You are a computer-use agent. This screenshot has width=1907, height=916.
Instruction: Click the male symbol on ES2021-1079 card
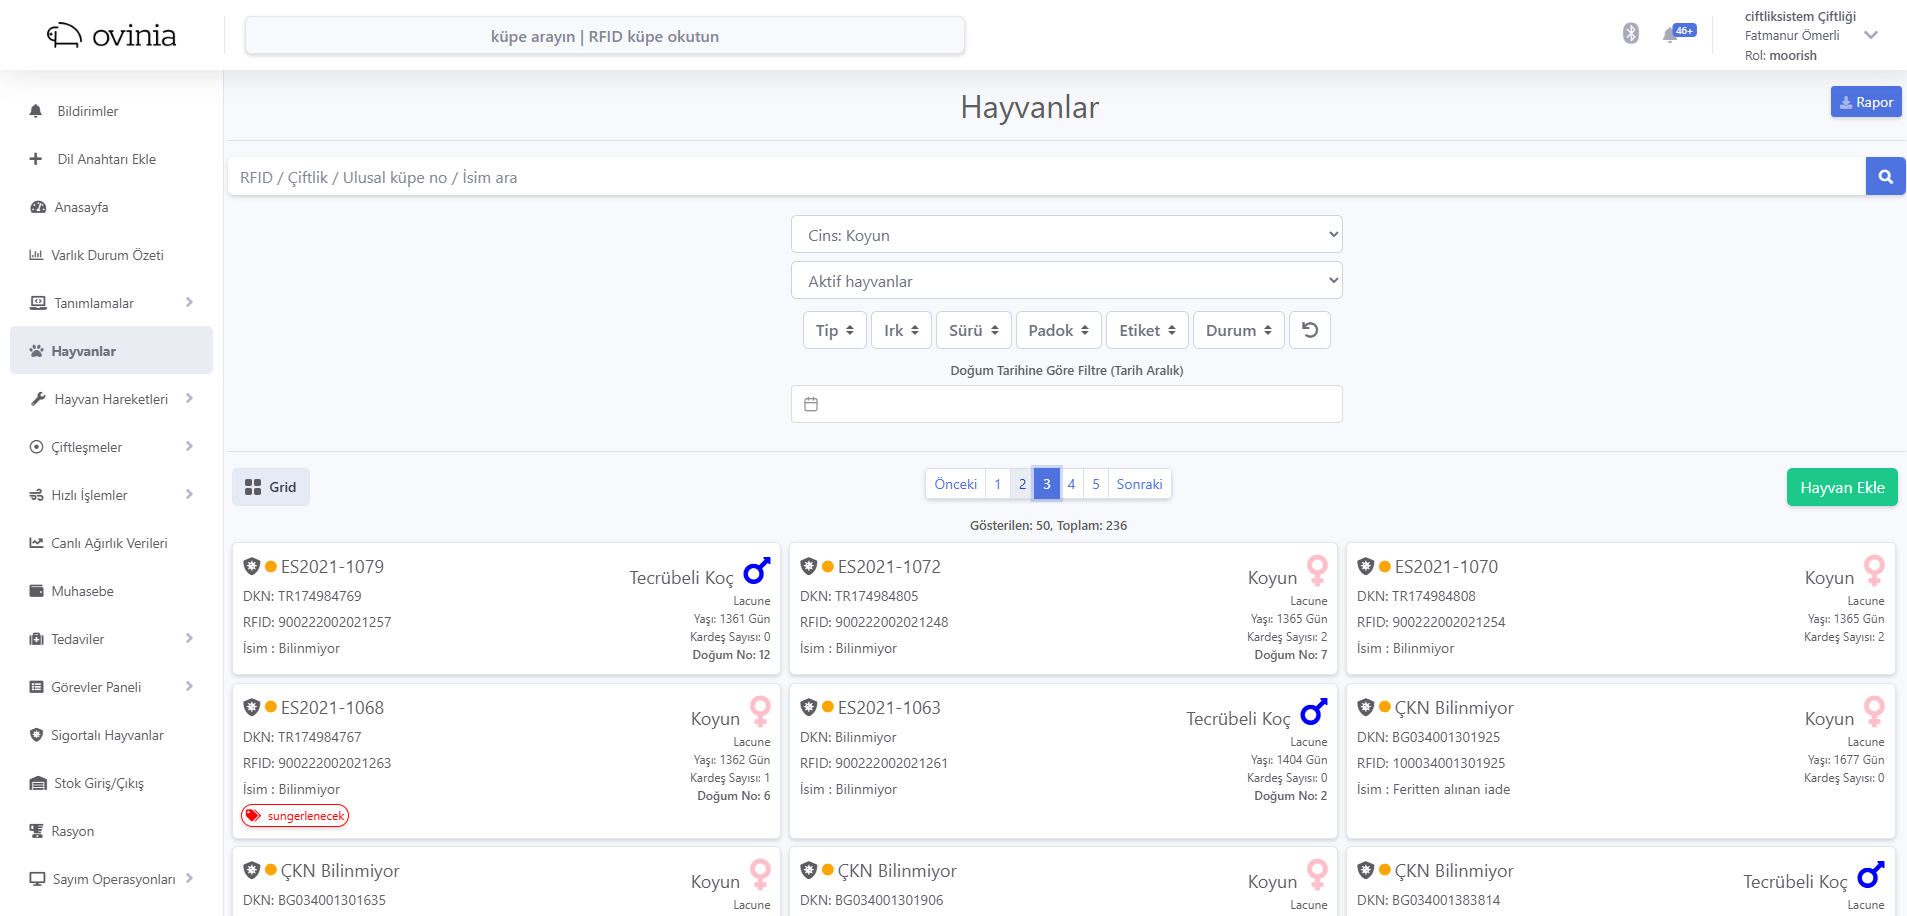coord(757,570)
